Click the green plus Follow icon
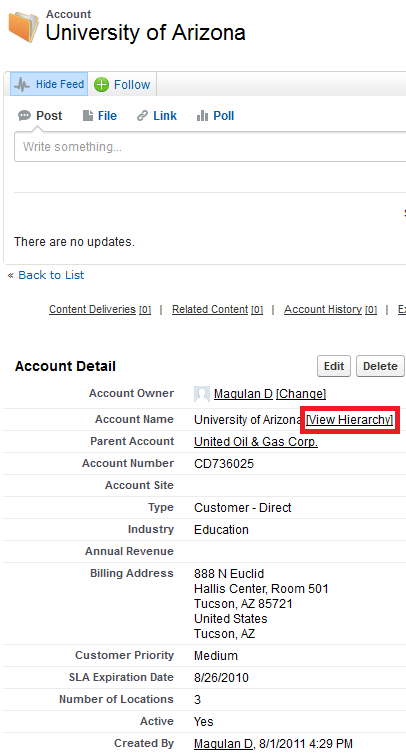Viewport: 406px width, 753px height. coord(101,85)
